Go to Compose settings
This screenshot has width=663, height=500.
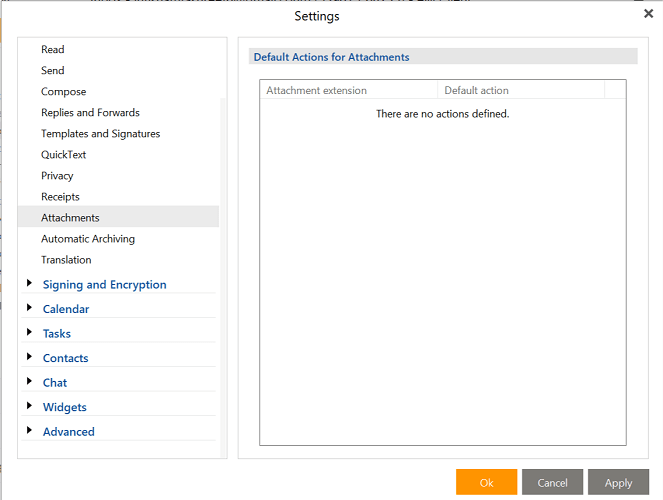pos(64,91)
